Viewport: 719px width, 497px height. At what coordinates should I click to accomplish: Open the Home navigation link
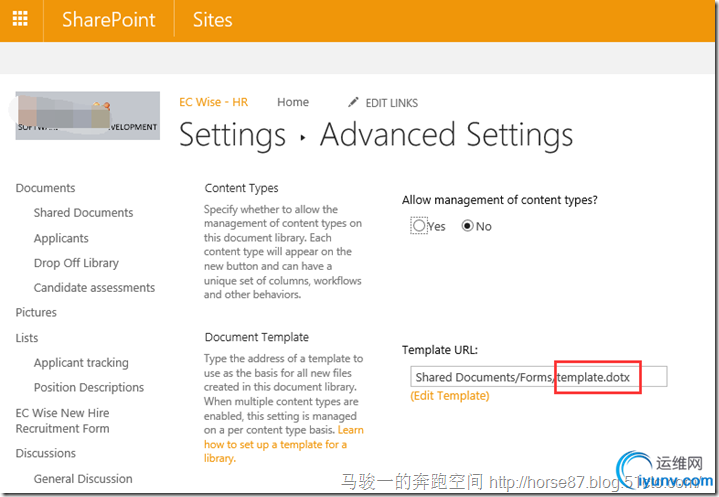(x=293, y=102)
